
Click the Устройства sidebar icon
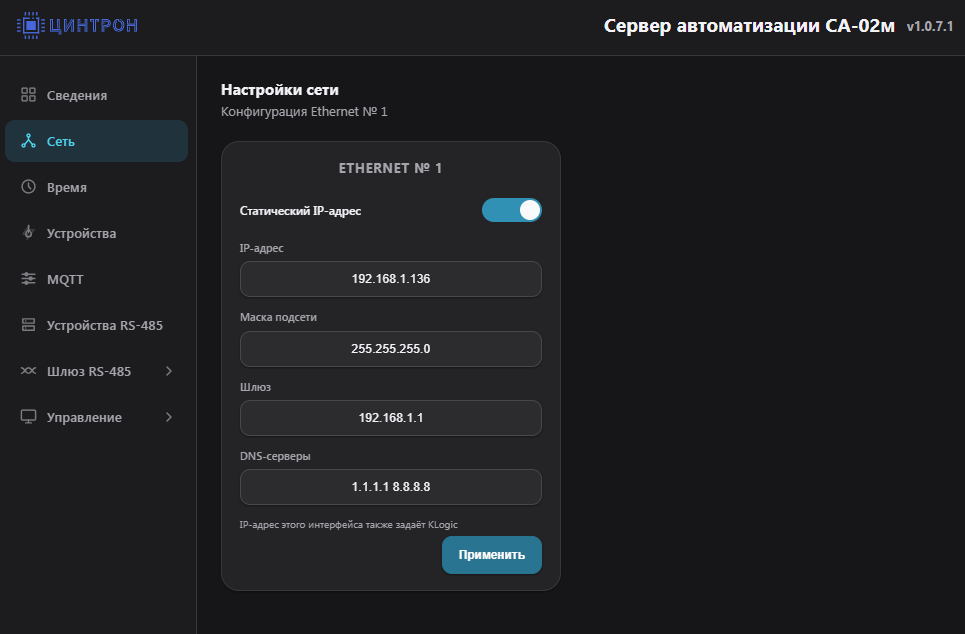tap(28, 233)
